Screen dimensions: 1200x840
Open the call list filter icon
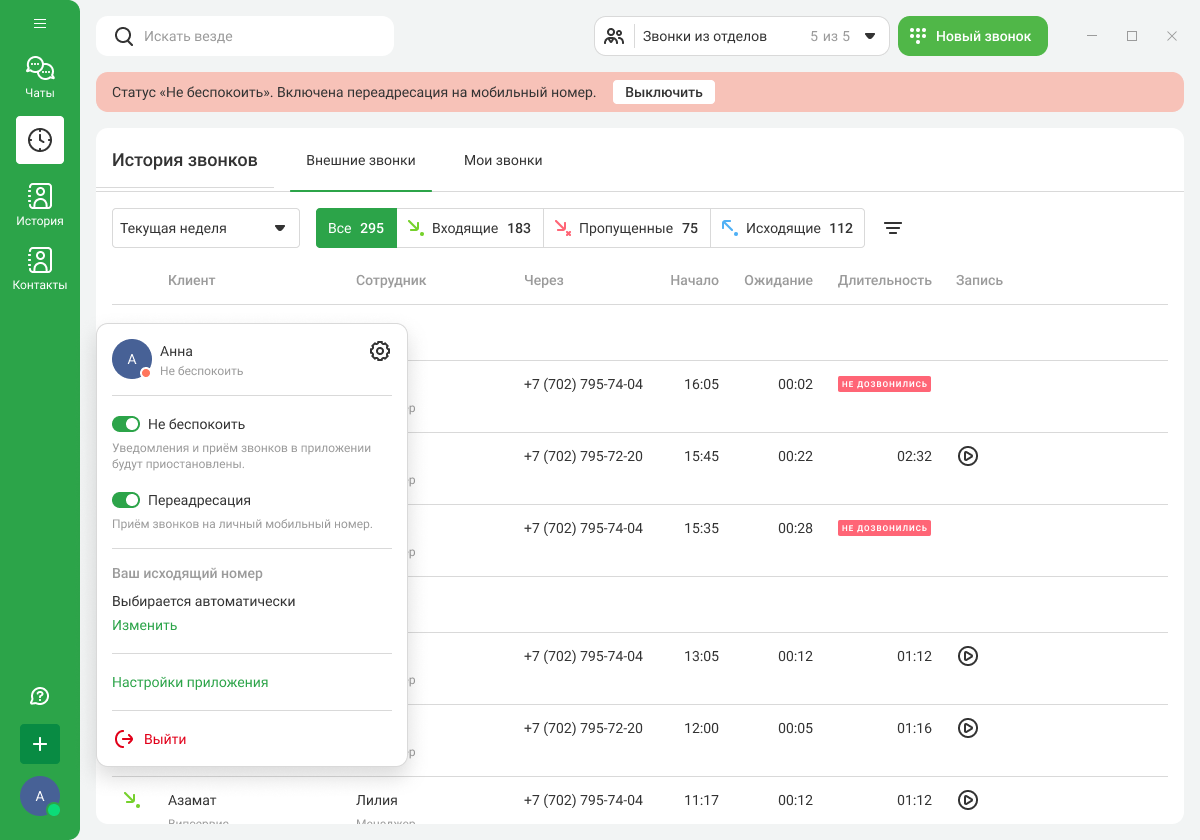pos(893,228)
